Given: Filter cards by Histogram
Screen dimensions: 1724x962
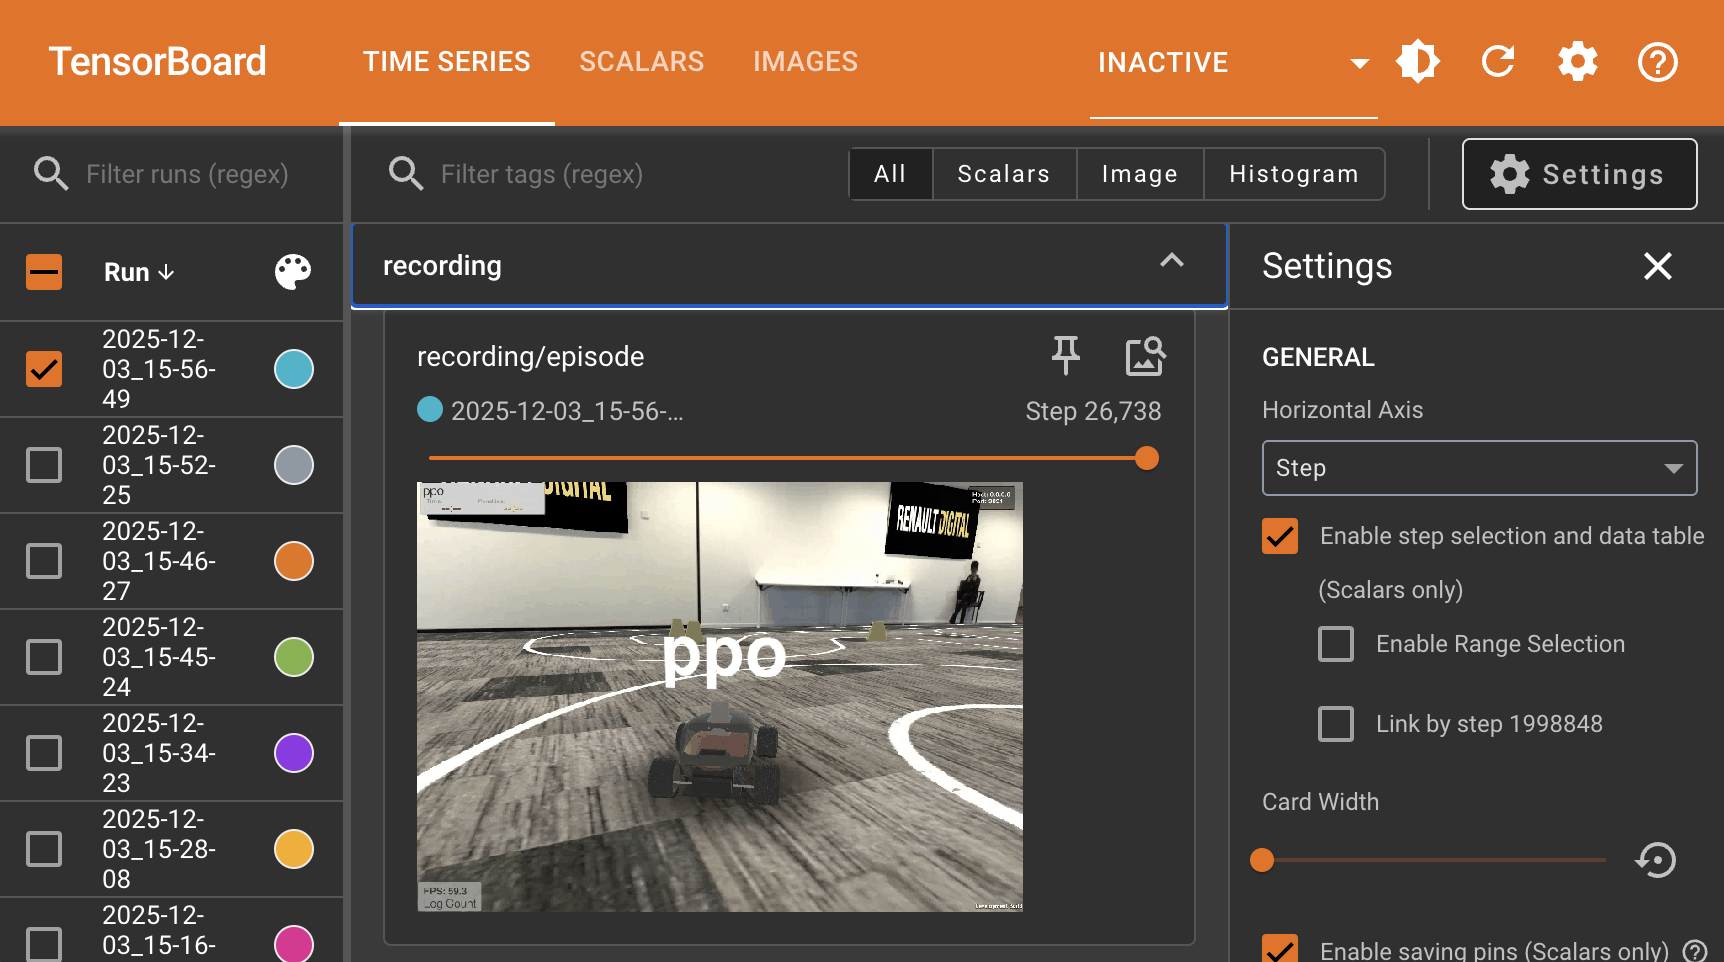Looking at the screenshot, I should tap(1293, 174).
